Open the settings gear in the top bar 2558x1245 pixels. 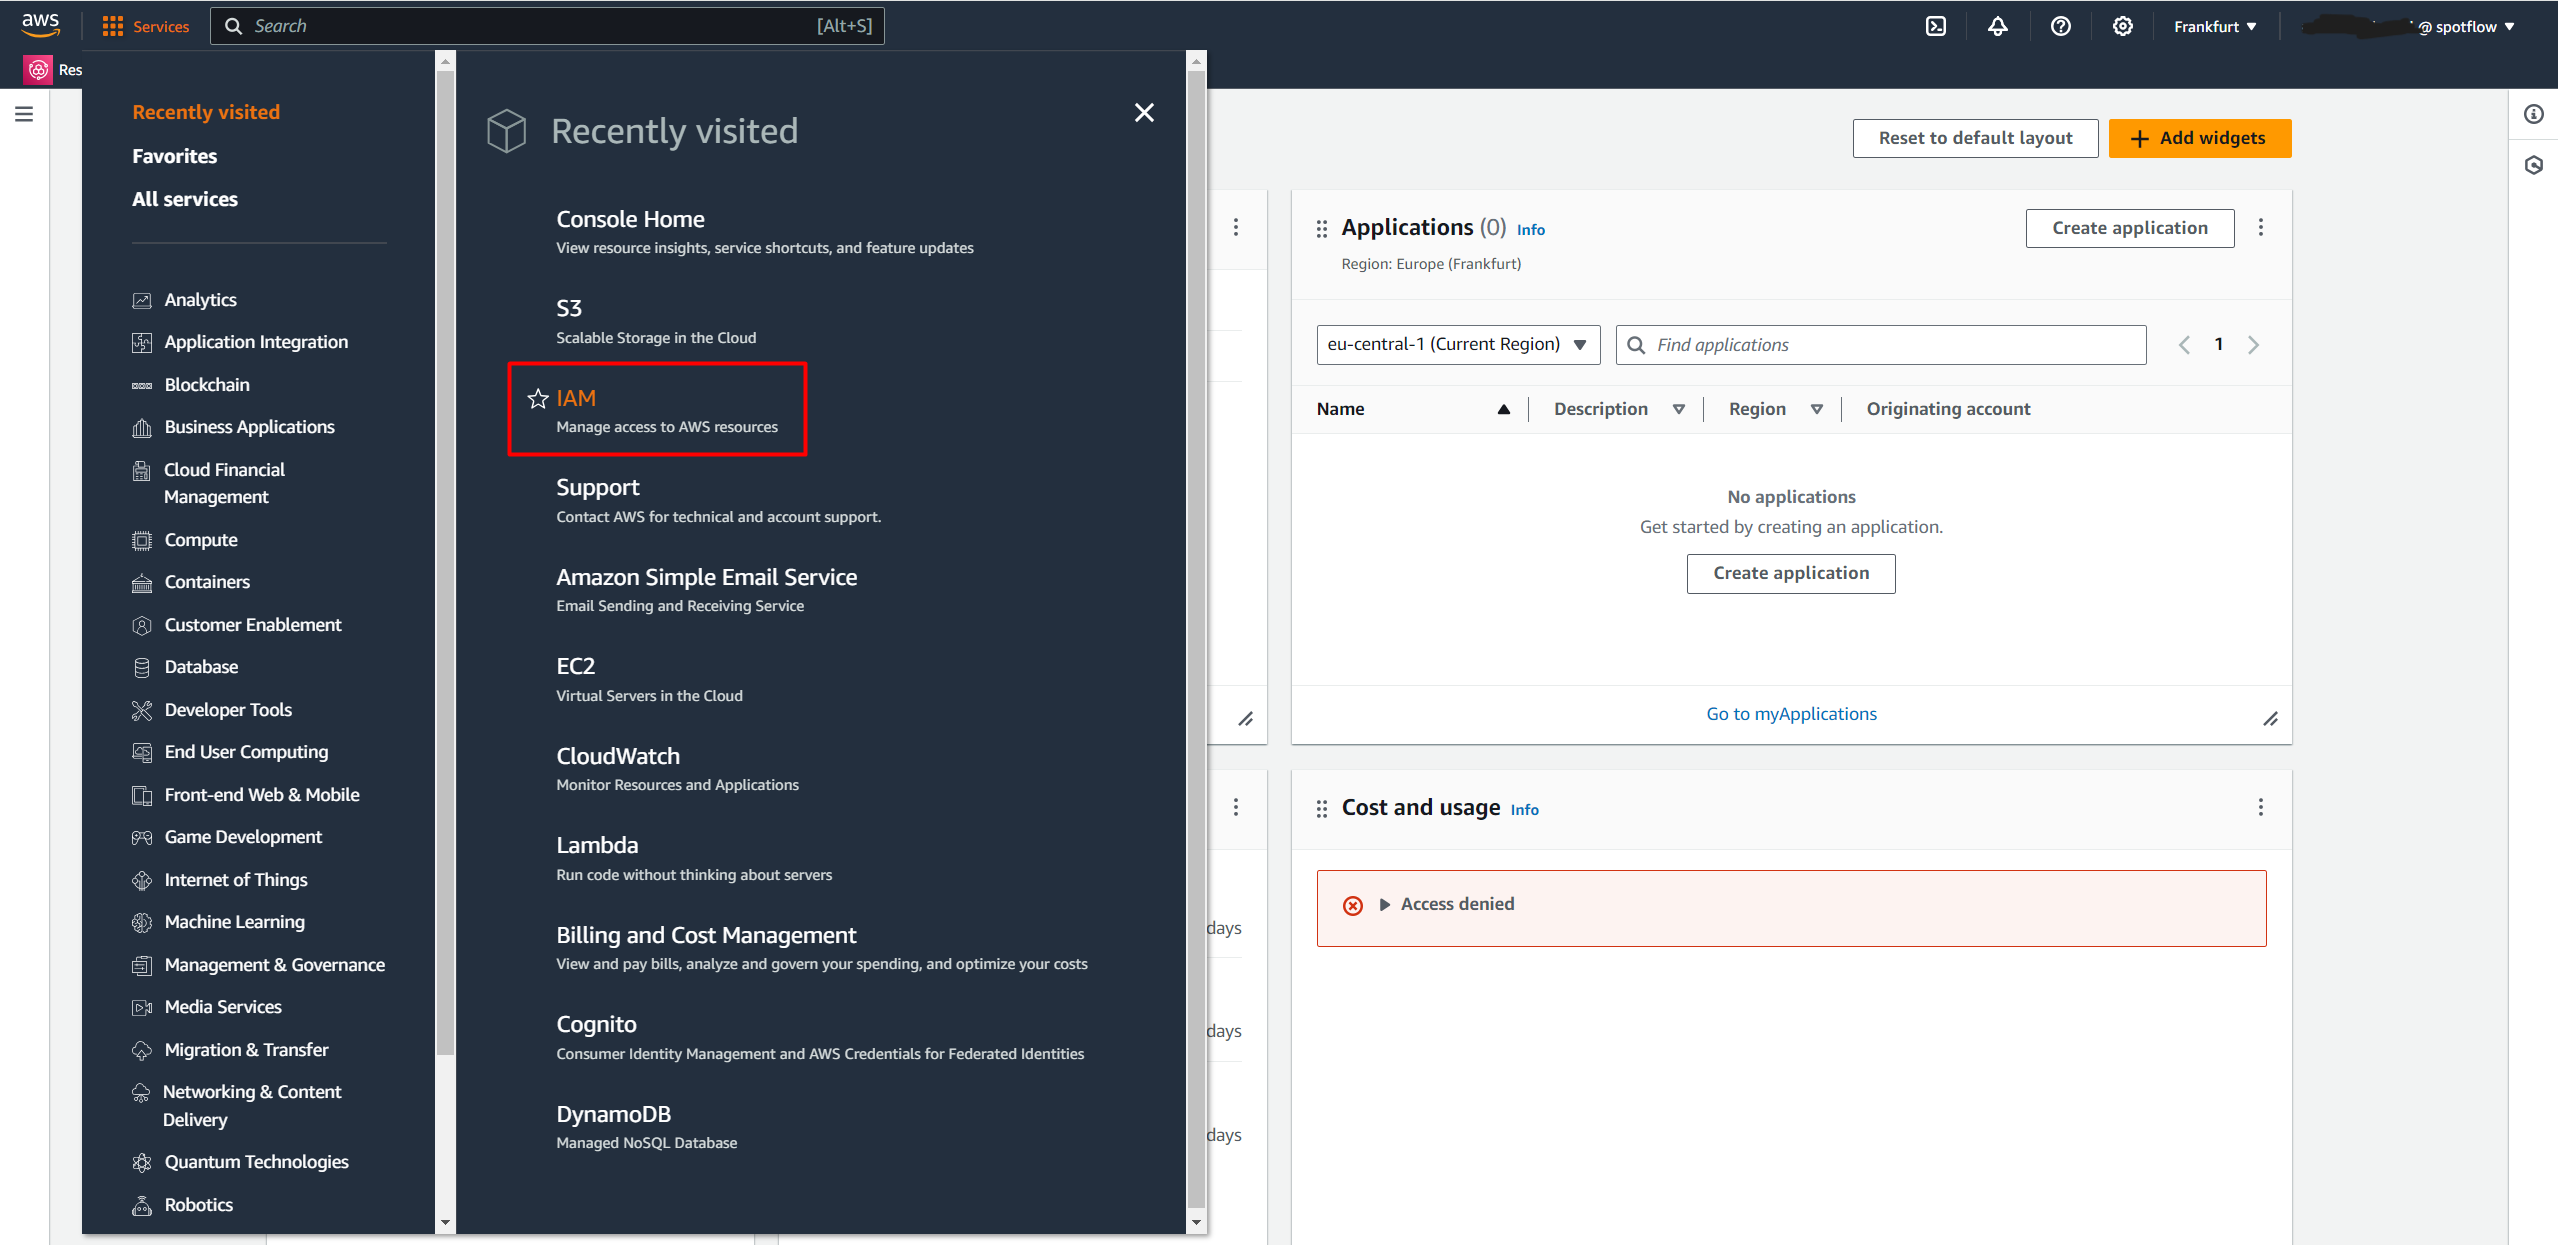pyautogui.click(x=2122, y=26)
